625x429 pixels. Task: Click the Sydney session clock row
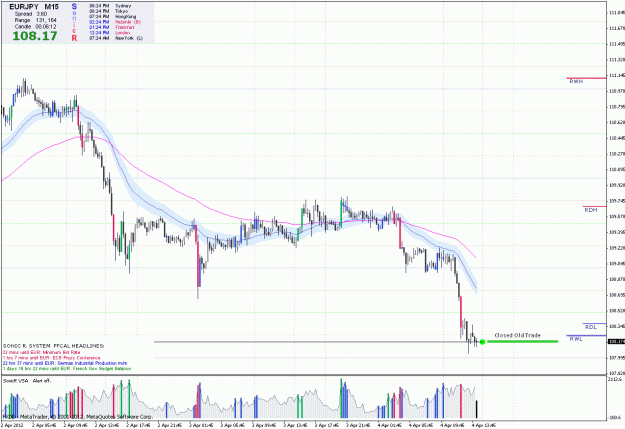click(110, 6)
